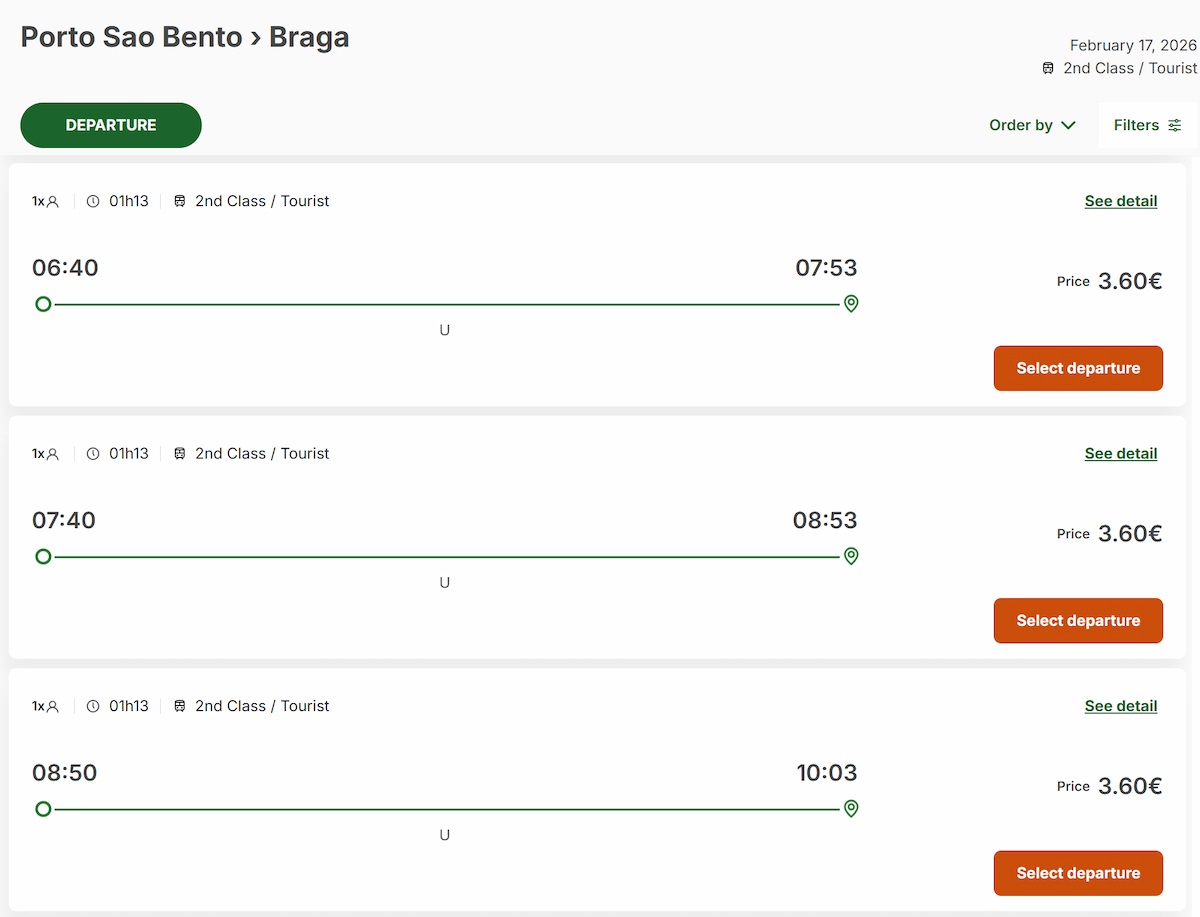Click the origin circle marker for the 08:50 departure
Screen dimensions: 1200x917
[x=43, y=808]
